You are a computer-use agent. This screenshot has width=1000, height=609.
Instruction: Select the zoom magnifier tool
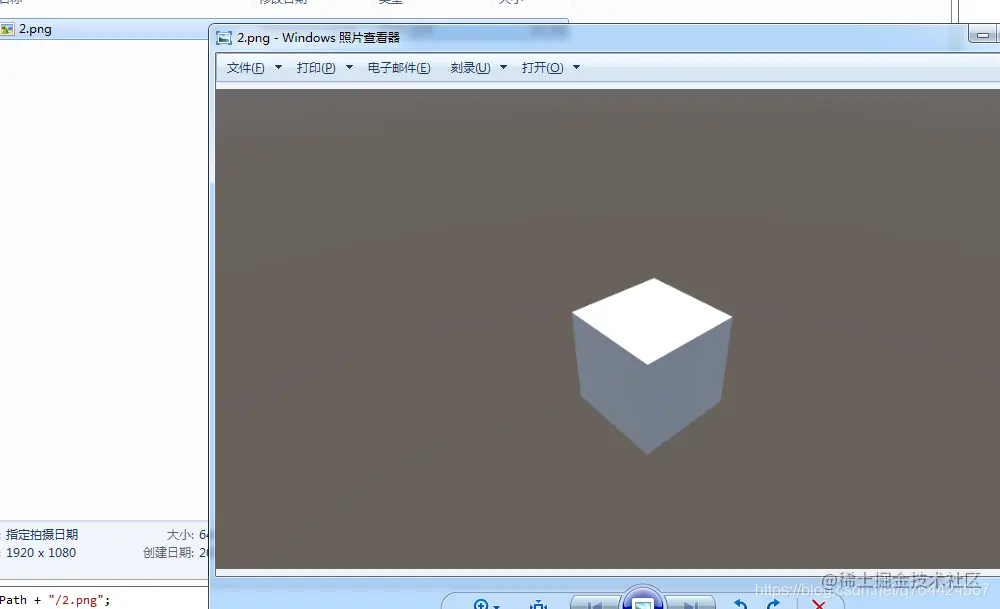pyautogui.click(x=480, y=605)
